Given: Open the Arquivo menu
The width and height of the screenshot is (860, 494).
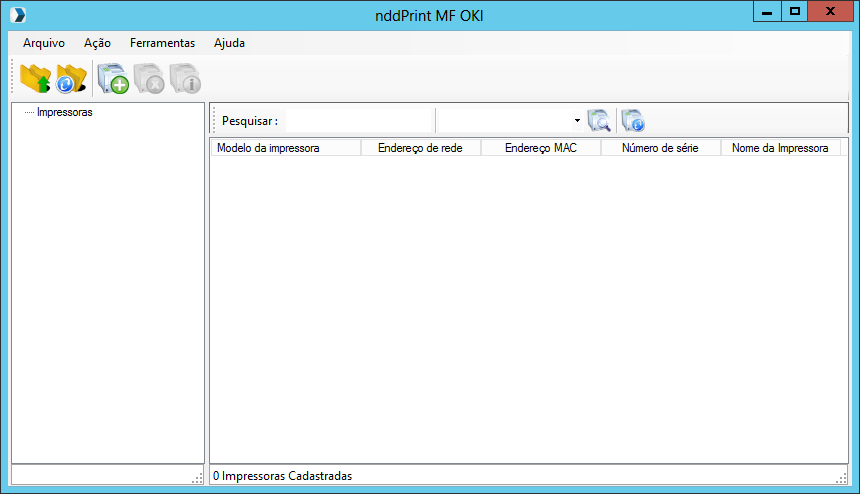Looking at the screenshot, I should (x=44, y=43).
